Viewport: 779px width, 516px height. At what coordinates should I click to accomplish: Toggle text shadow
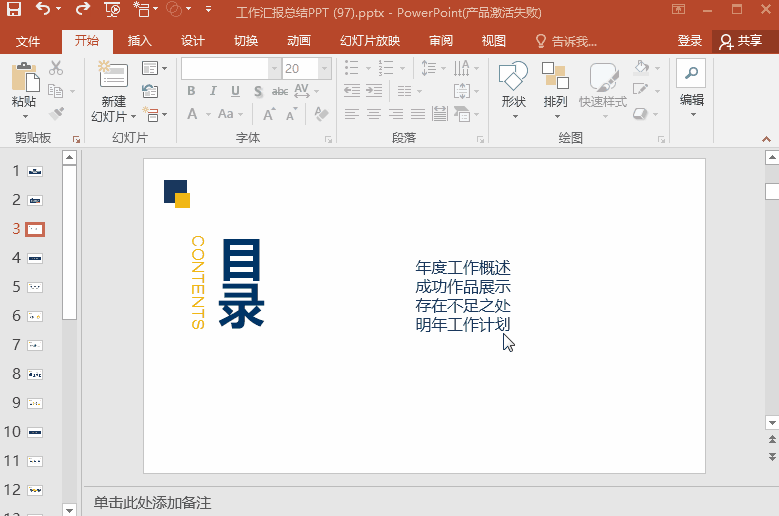click(258, 91)
